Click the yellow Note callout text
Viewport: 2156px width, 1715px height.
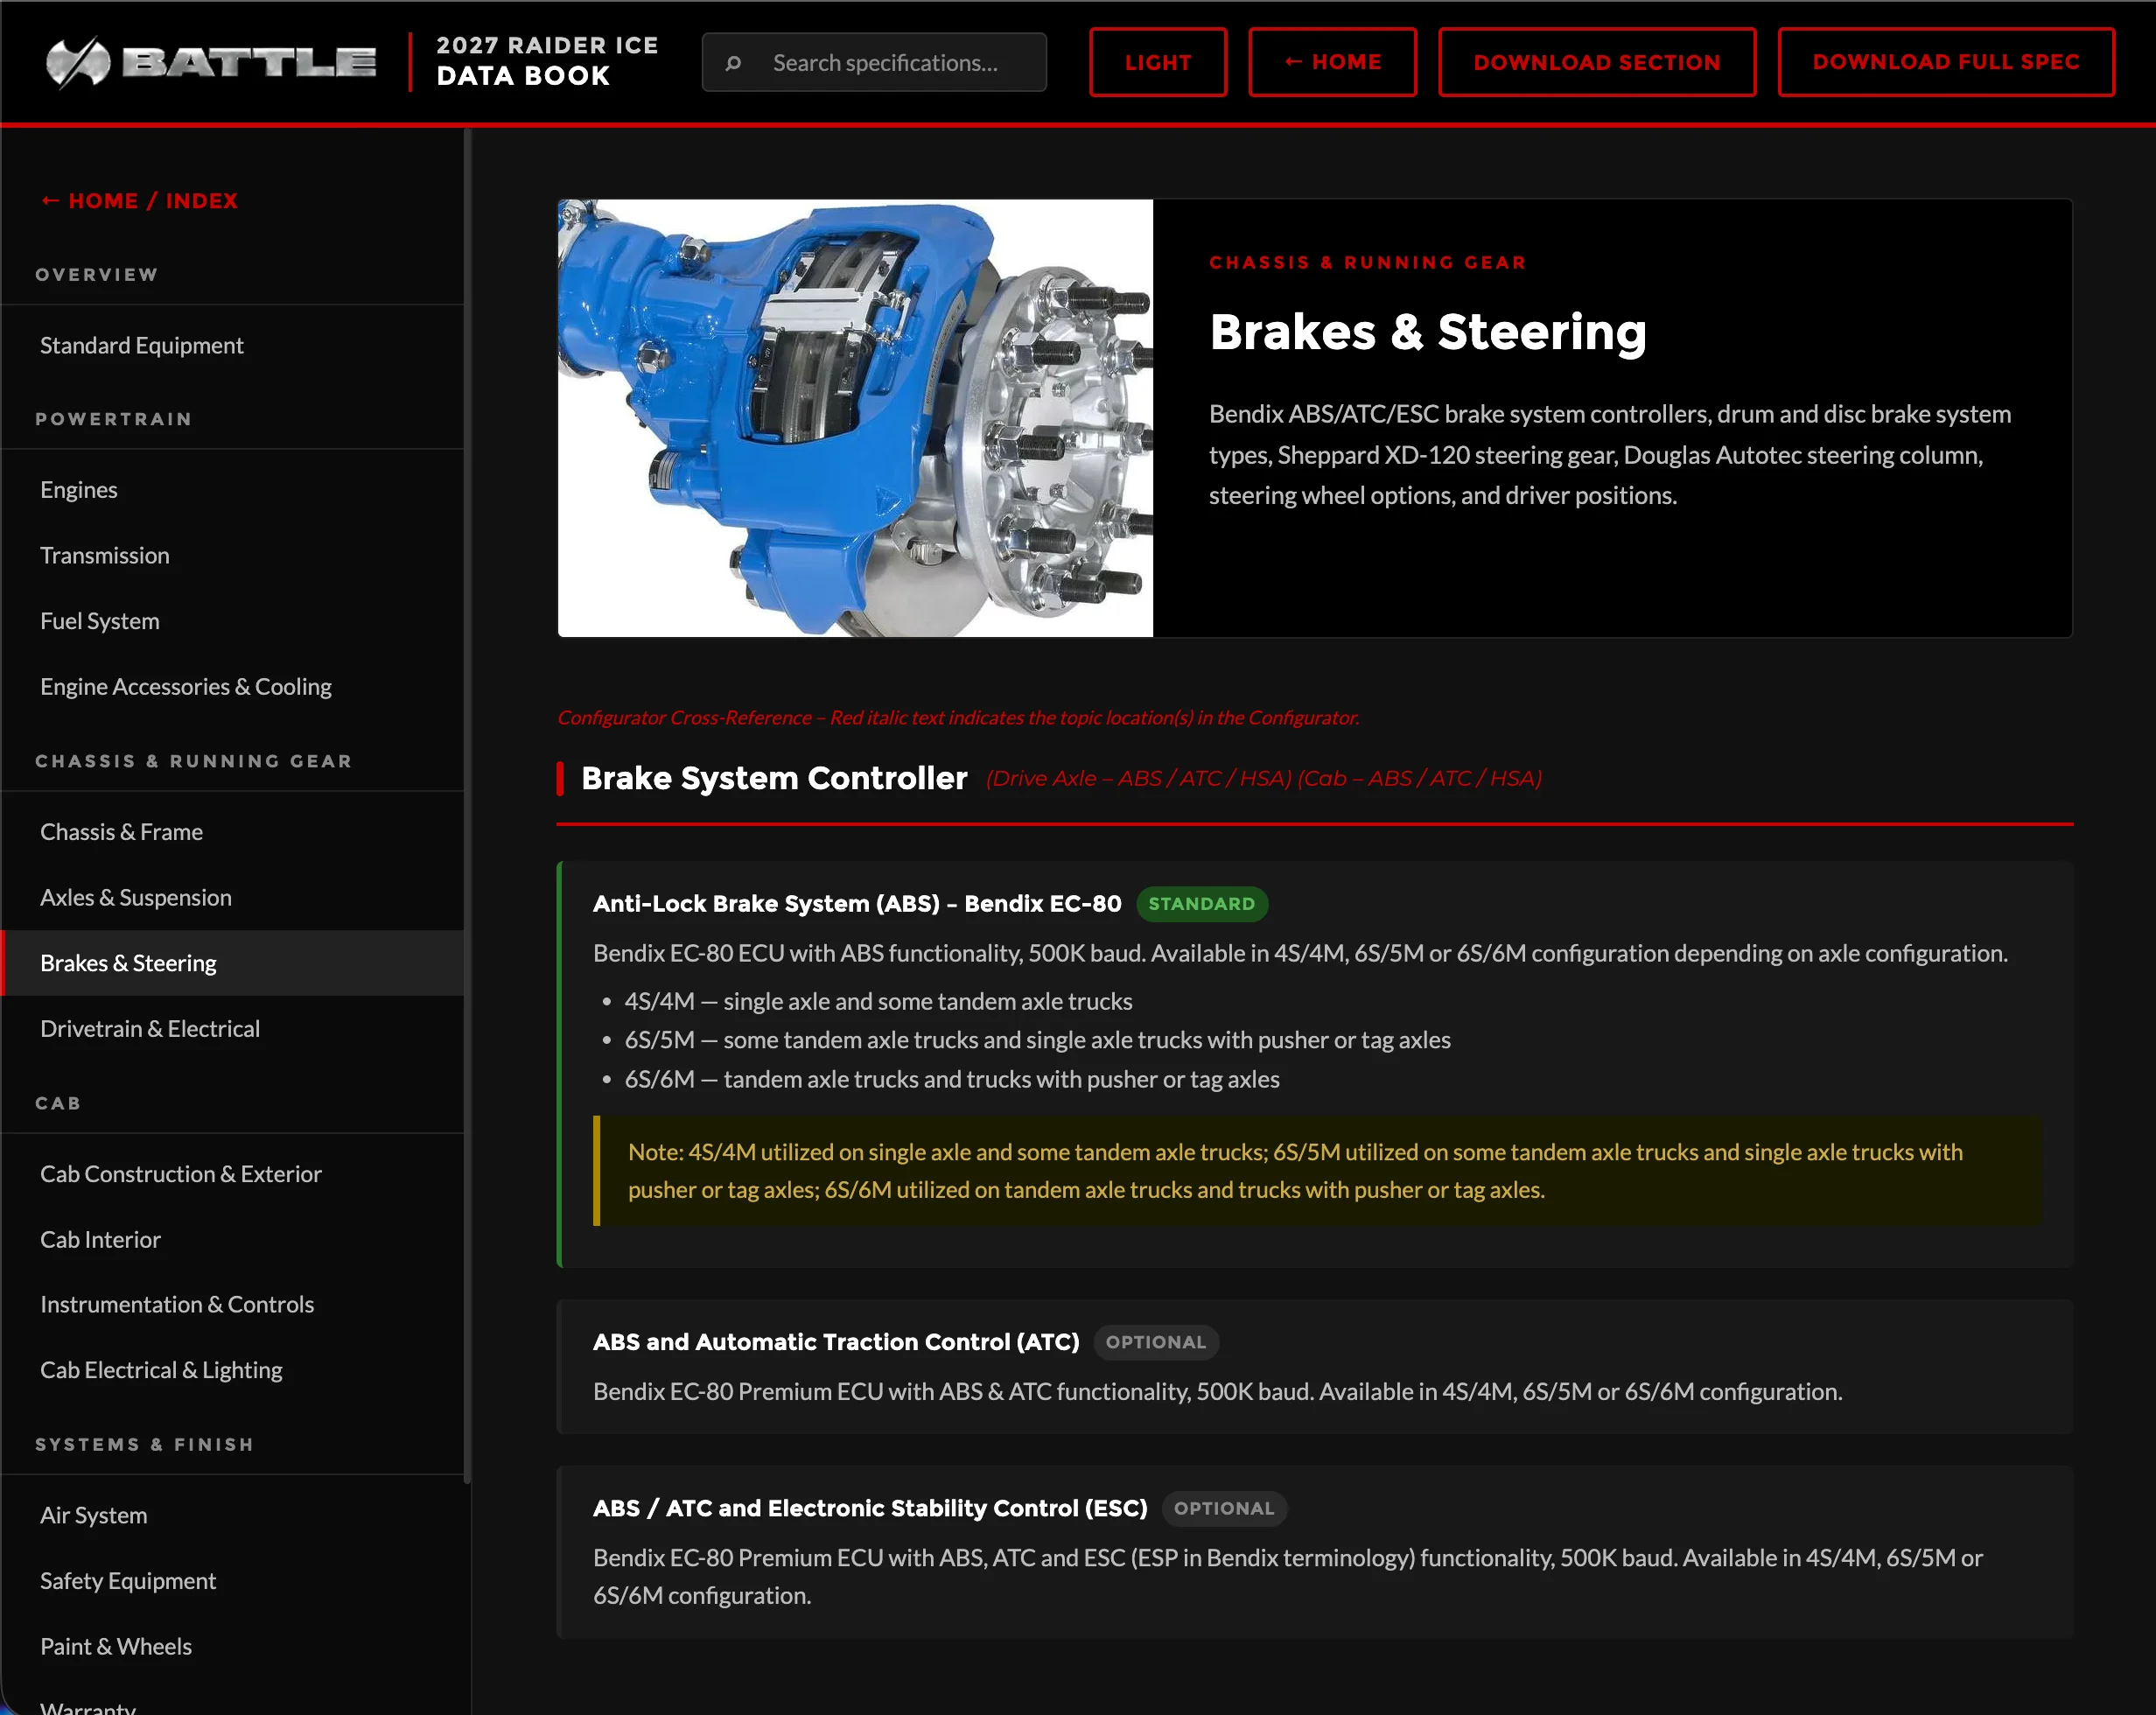tap(1295, 1171)
